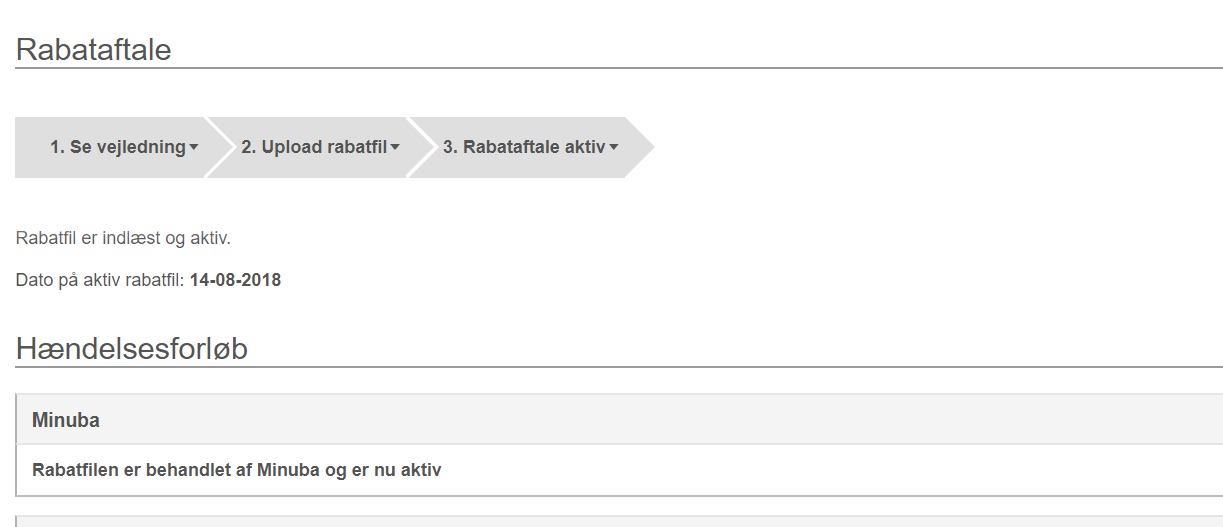Click the word Minuba in the event message

[x=289, y=470]
